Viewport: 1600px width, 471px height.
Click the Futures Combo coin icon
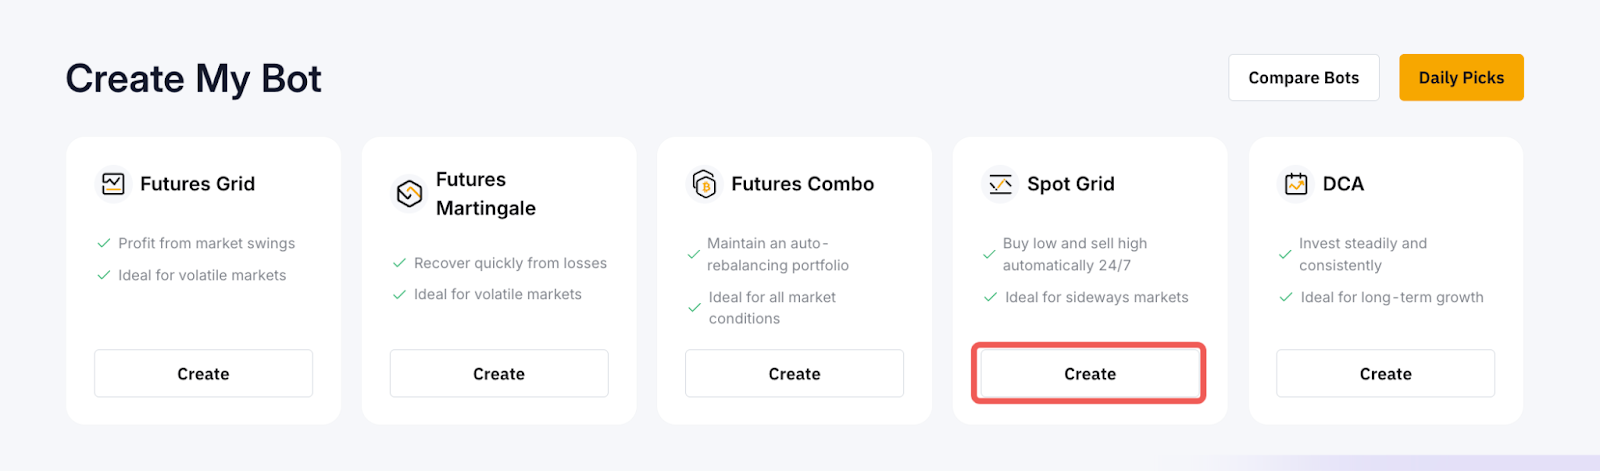705,184
